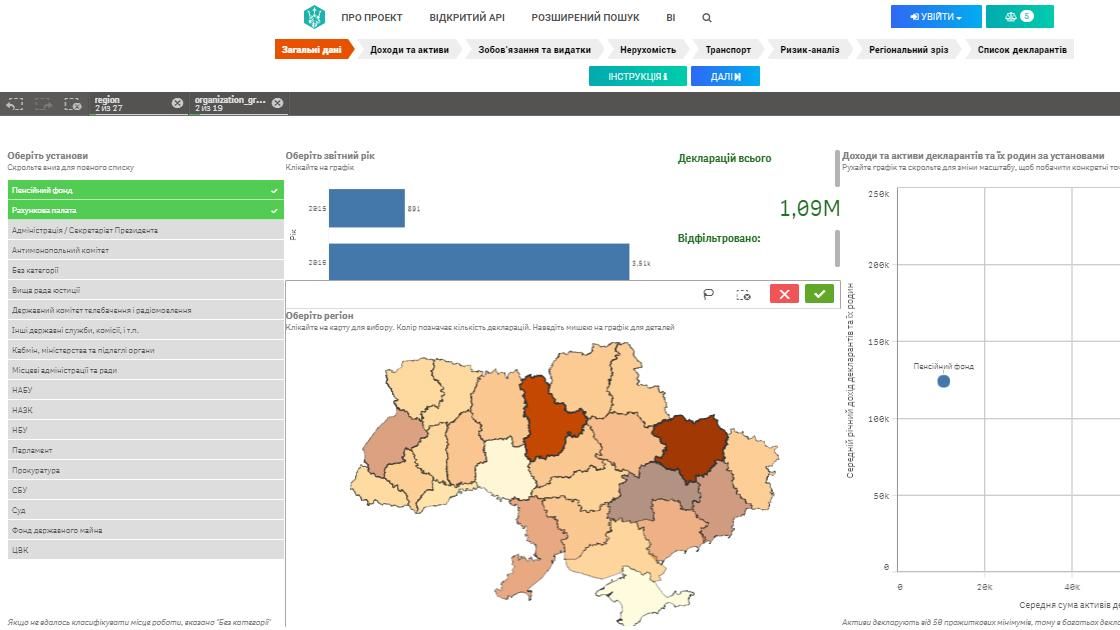The width and height of the screenshot is (1120, 630).
Task: Remove the region filter via its X icon
Action: pos(177,102)
